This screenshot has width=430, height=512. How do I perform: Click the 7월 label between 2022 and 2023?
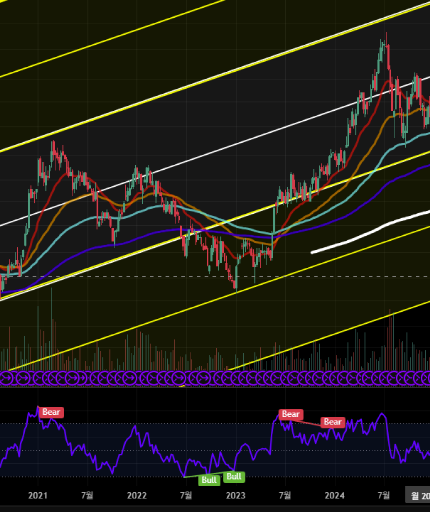[186, 496]
